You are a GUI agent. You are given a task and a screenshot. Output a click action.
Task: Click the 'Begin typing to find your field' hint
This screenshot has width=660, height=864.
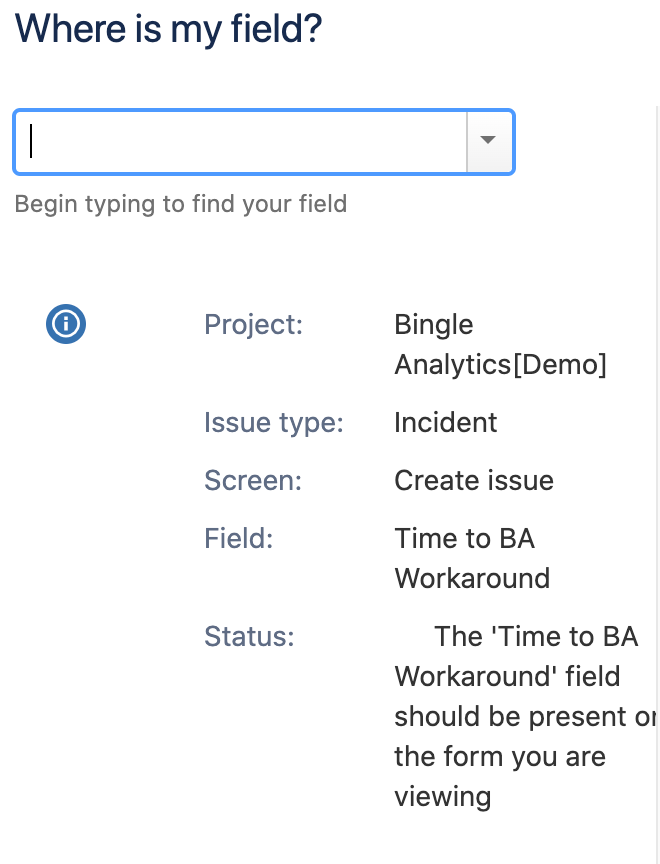tap(181, 204)
